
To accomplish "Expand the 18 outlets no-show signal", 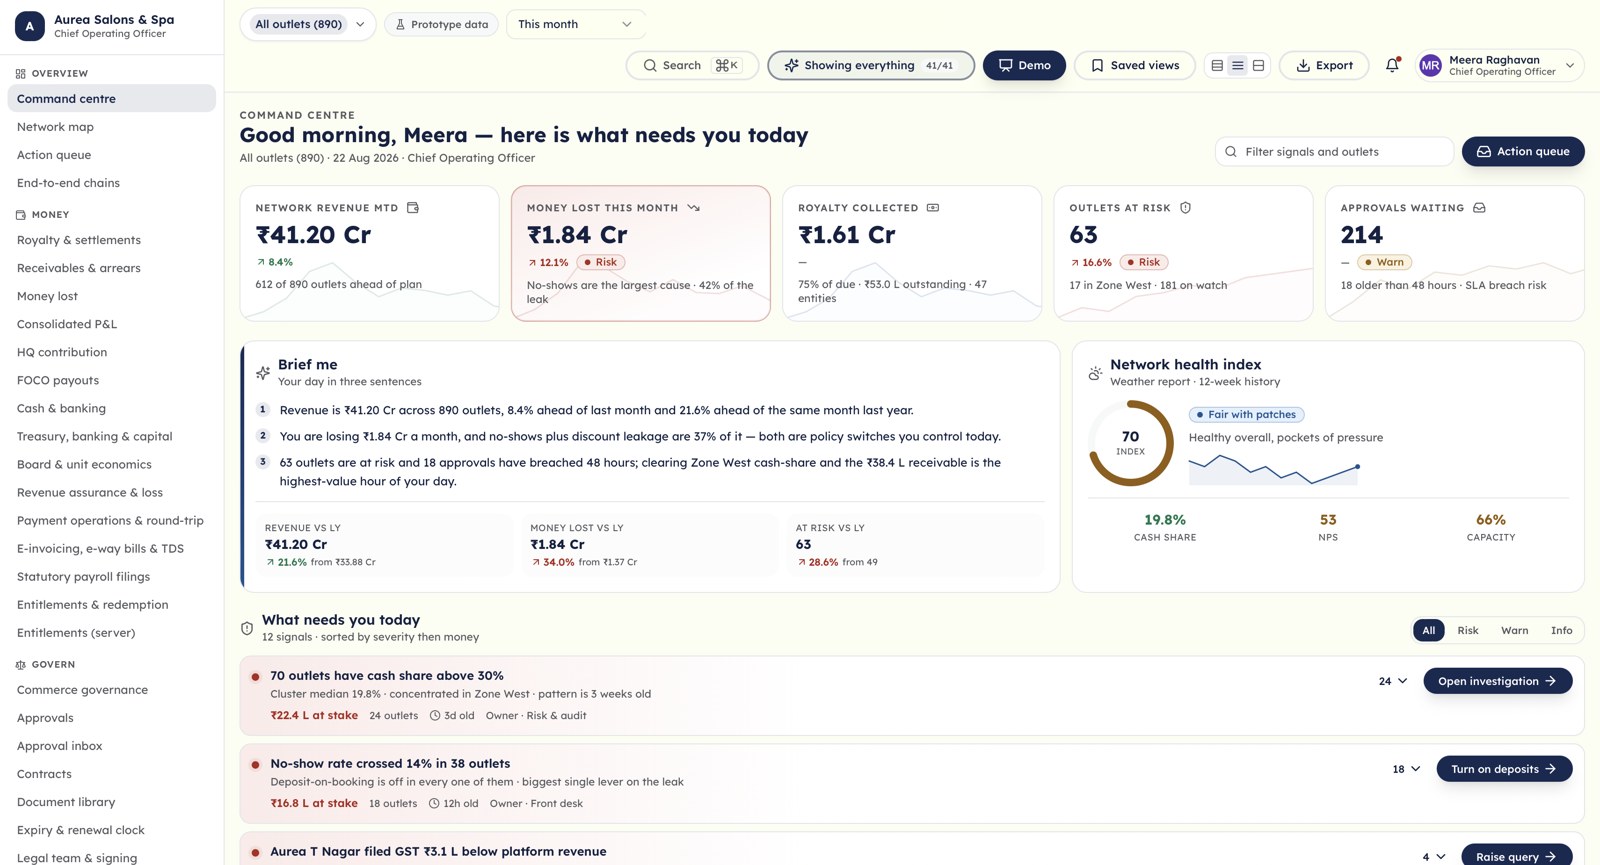I will tap(1406, 769).
